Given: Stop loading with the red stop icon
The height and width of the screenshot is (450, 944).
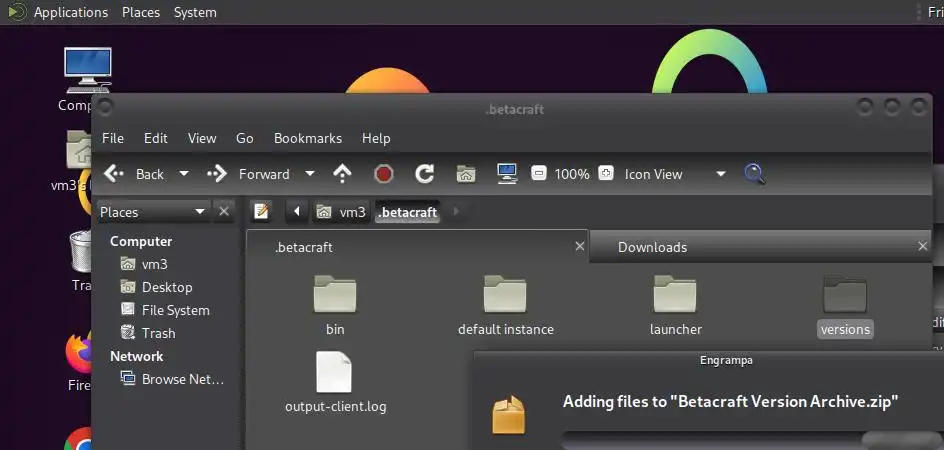Looking at the screenshot, I should click(x=384, y=174).
